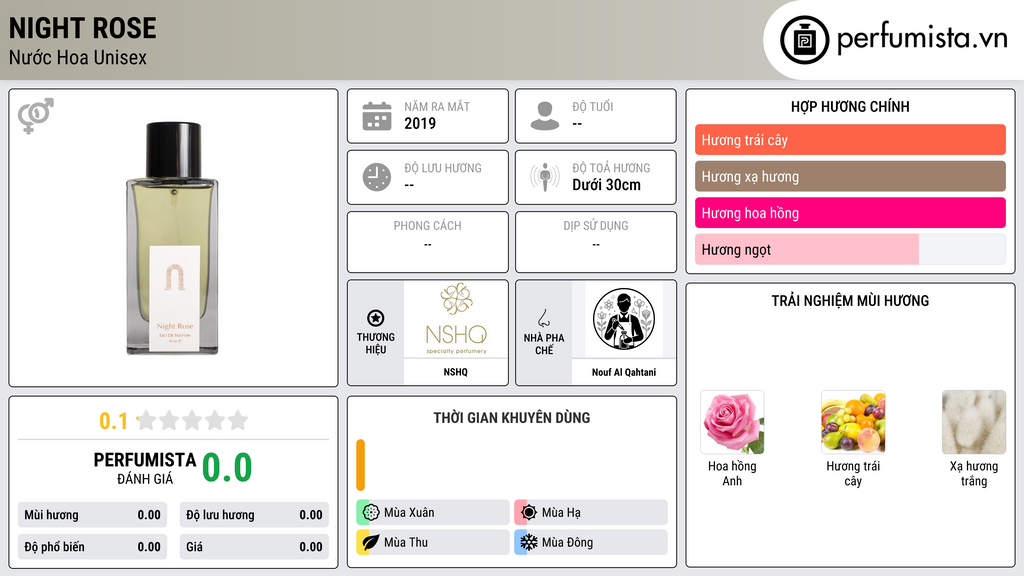Viewport: 1024px width, 576px height.
Task: Click the Độ phổ biến score row
Action: [93, 547]
